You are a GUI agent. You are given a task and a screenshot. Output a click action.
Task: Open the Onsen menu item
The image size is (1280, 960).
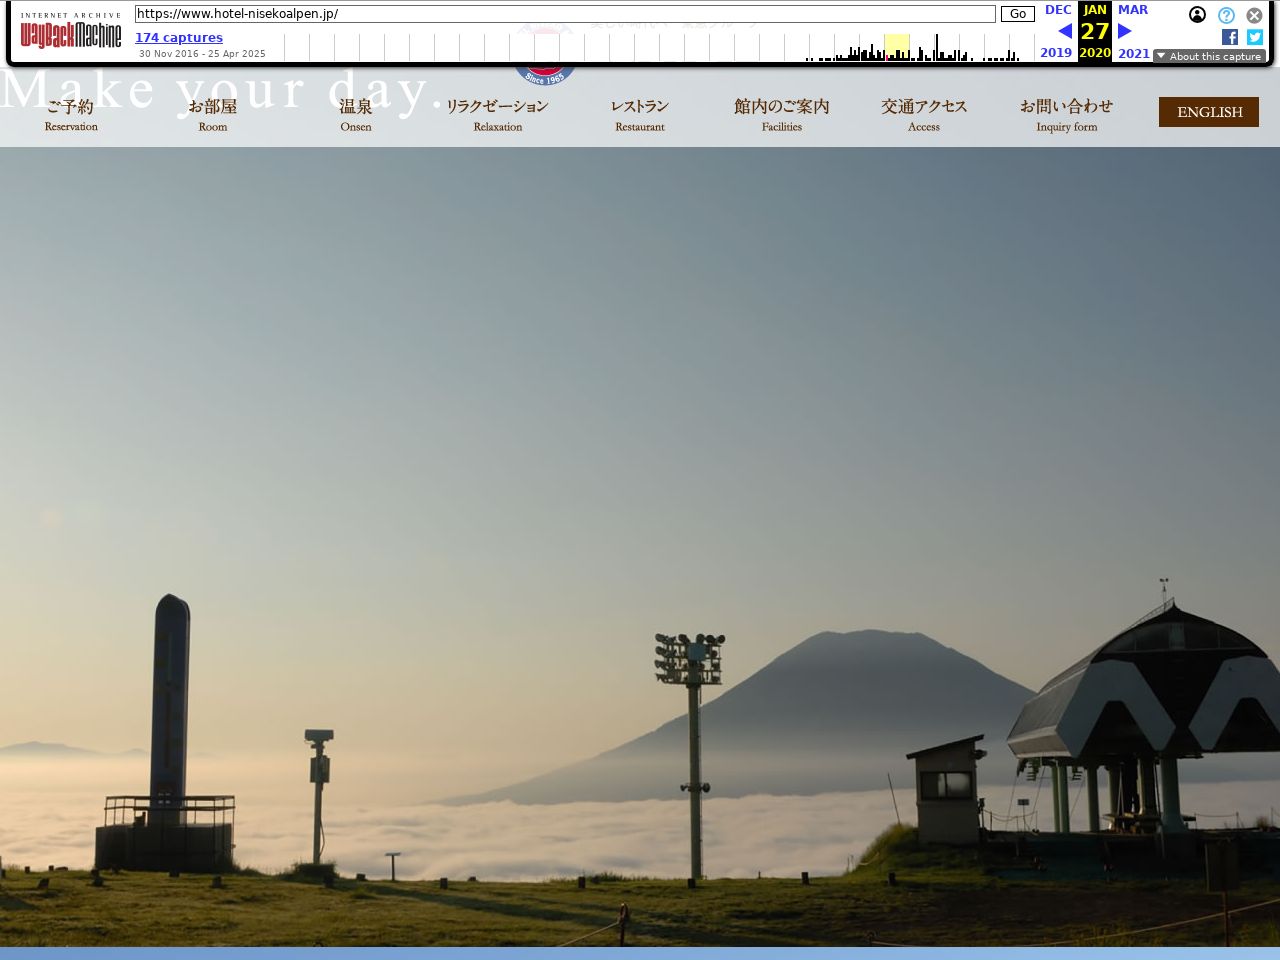[x=355, y=114]
